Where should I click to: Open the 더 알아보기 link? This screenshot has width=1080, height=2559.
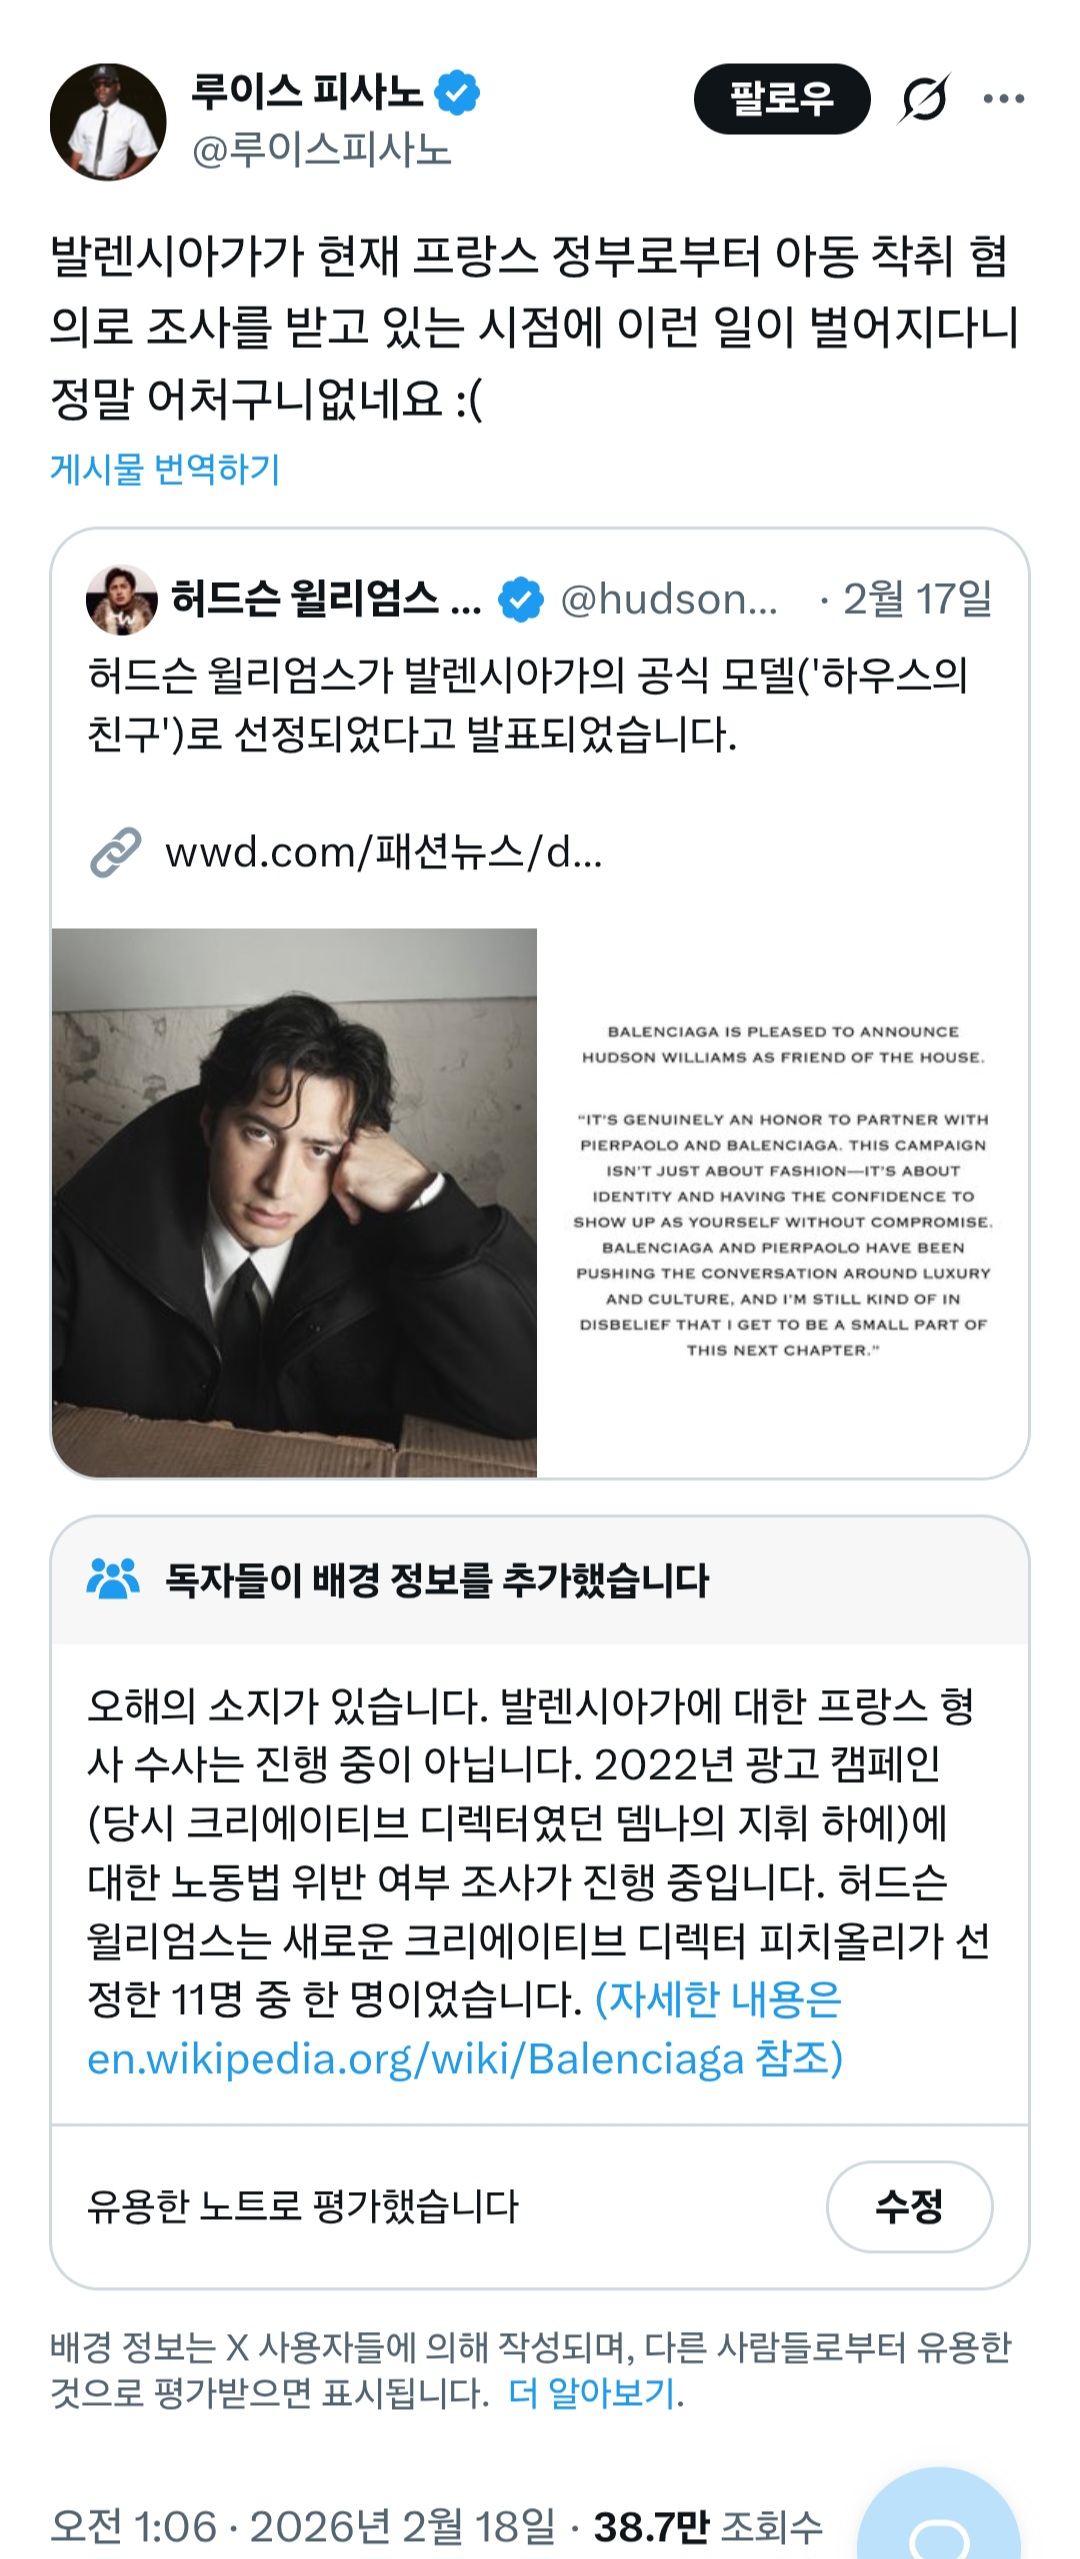pyautogui.click(x=592, y=2394)
